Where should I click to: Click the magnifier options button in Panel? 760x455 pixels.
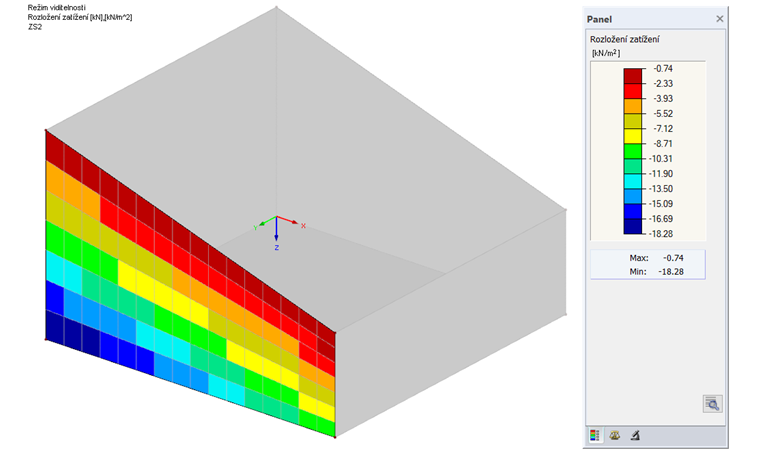(712, 404)
